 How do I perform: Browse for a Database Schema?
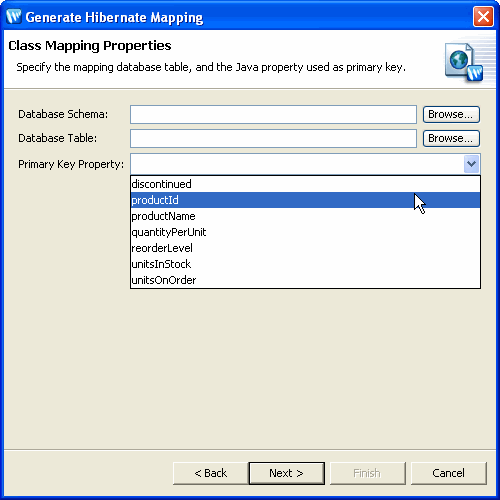coord(451,114)
